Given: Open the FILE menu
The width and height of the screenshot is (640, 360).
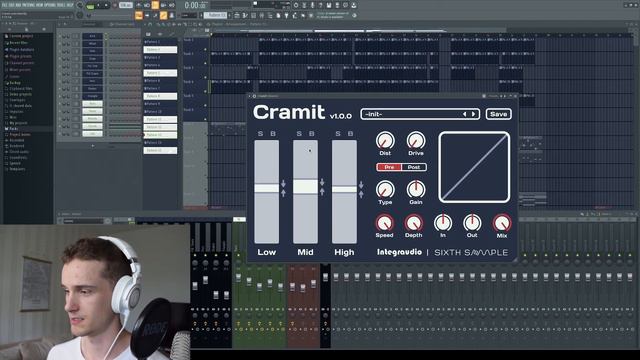Looking at the screenshot, I should pos(4,5).
